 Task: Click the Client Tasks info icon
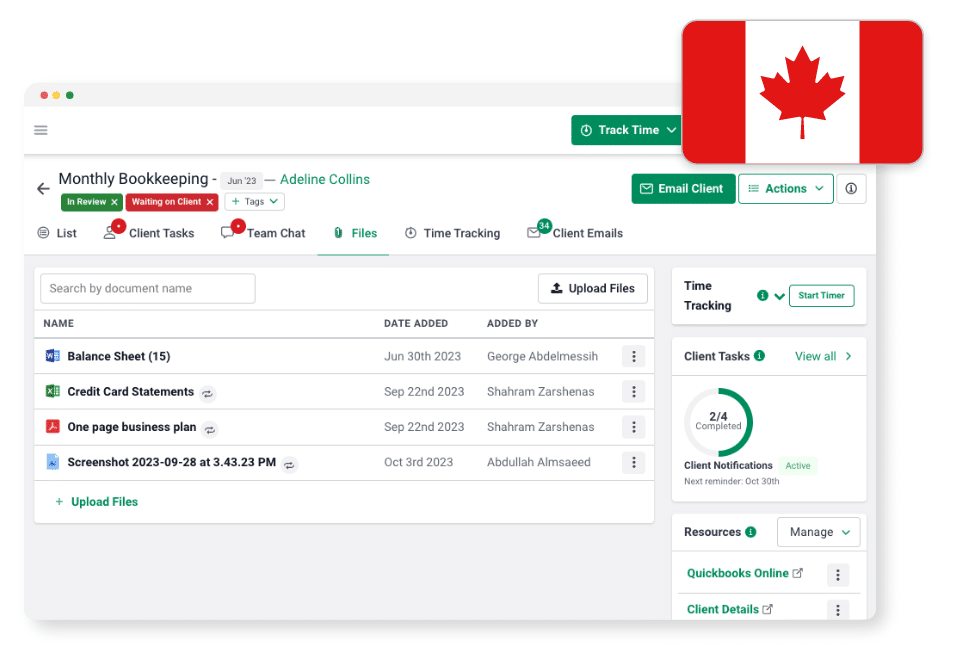point(759,356)
